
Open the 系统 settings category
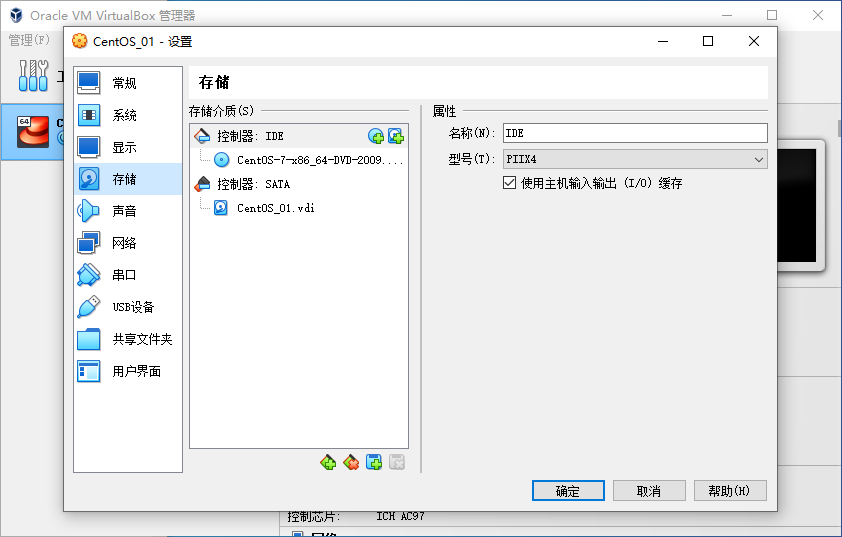[x=128, y=115]
